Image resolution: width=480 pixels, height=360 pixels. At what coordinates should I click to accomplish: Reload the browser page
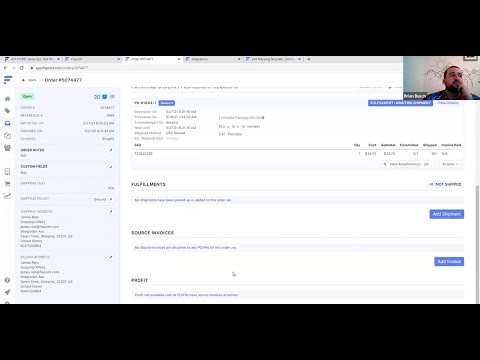(22, 68)
